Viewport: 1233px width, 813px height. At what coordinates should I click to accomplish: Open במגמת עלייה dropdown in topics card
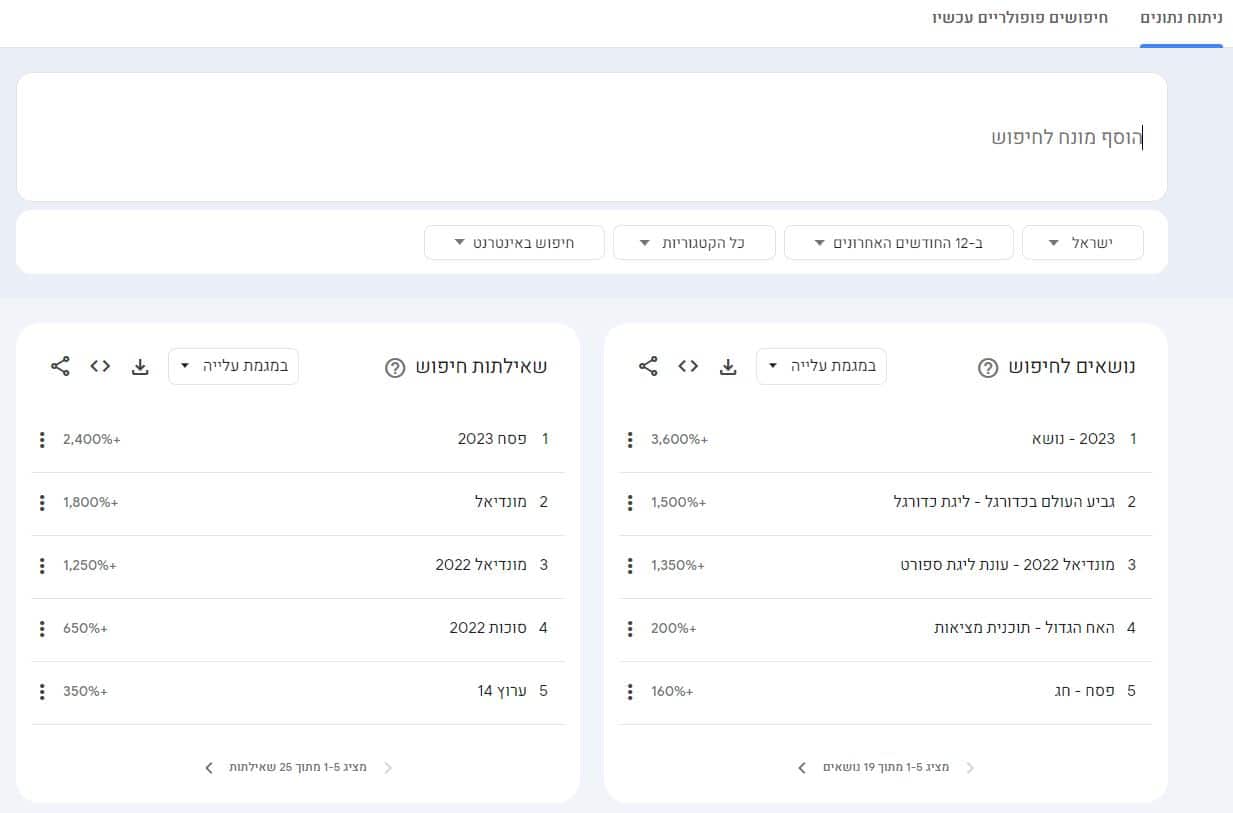(x=821, y=366)
